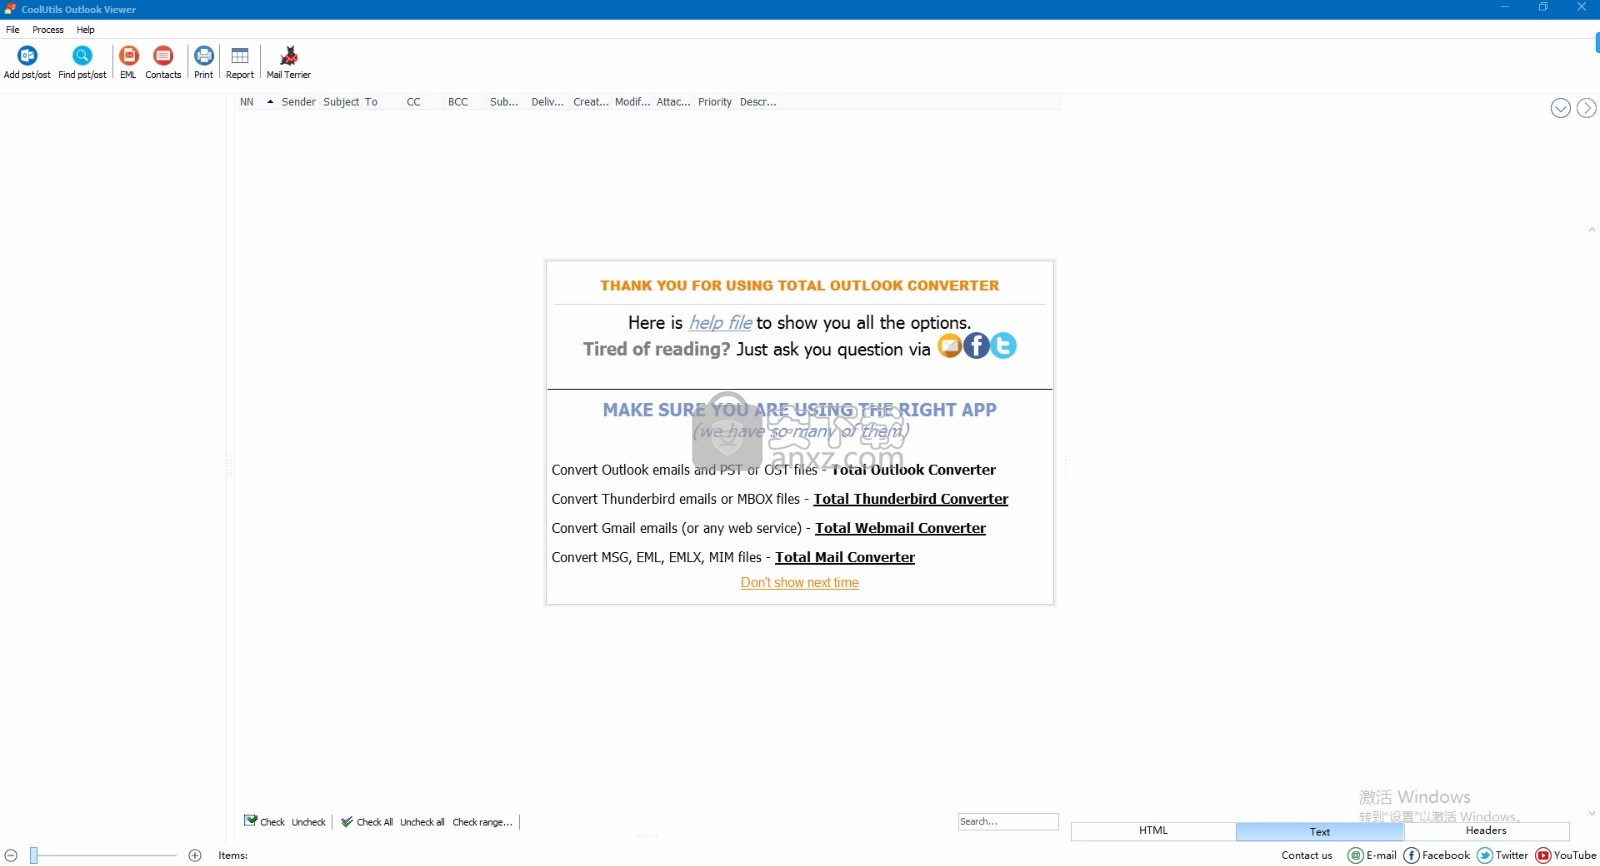This screenshot has width=1600, height=866.
Task: Click the email envelope icon in welcome panel
Action: (x=950, y=346)
